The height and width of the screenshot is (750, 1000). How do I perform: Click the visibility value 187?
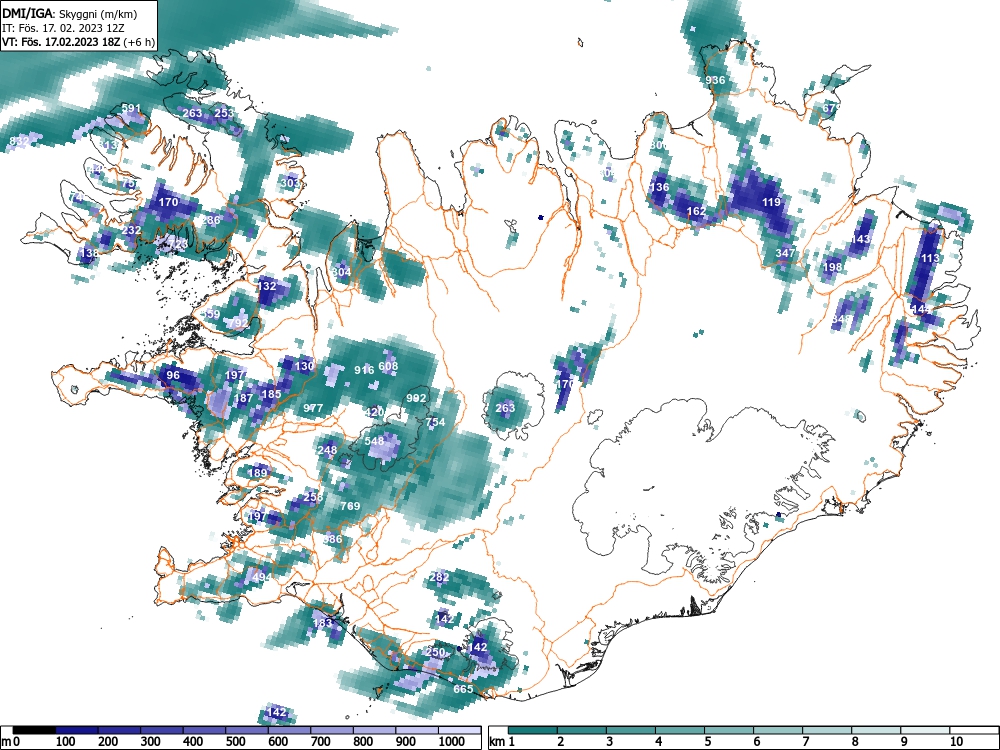point(243,399)
